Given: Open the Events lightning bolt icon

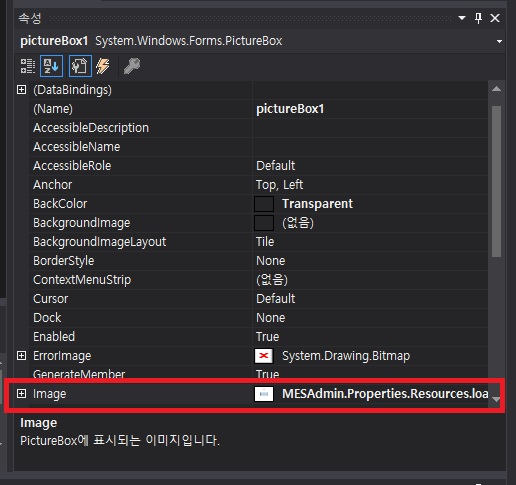Looking at the screenshot, I should tap(103, 66).
